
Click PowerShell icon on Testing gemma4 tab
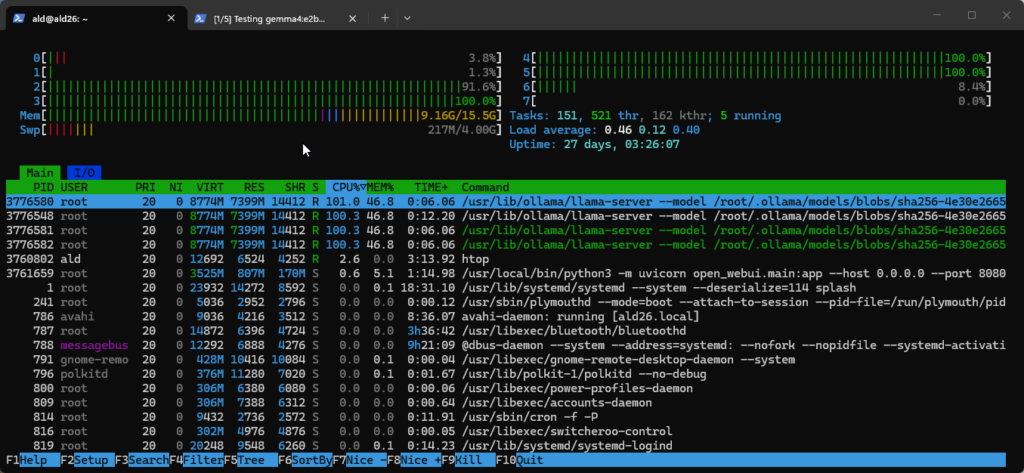tap(201, 18)
